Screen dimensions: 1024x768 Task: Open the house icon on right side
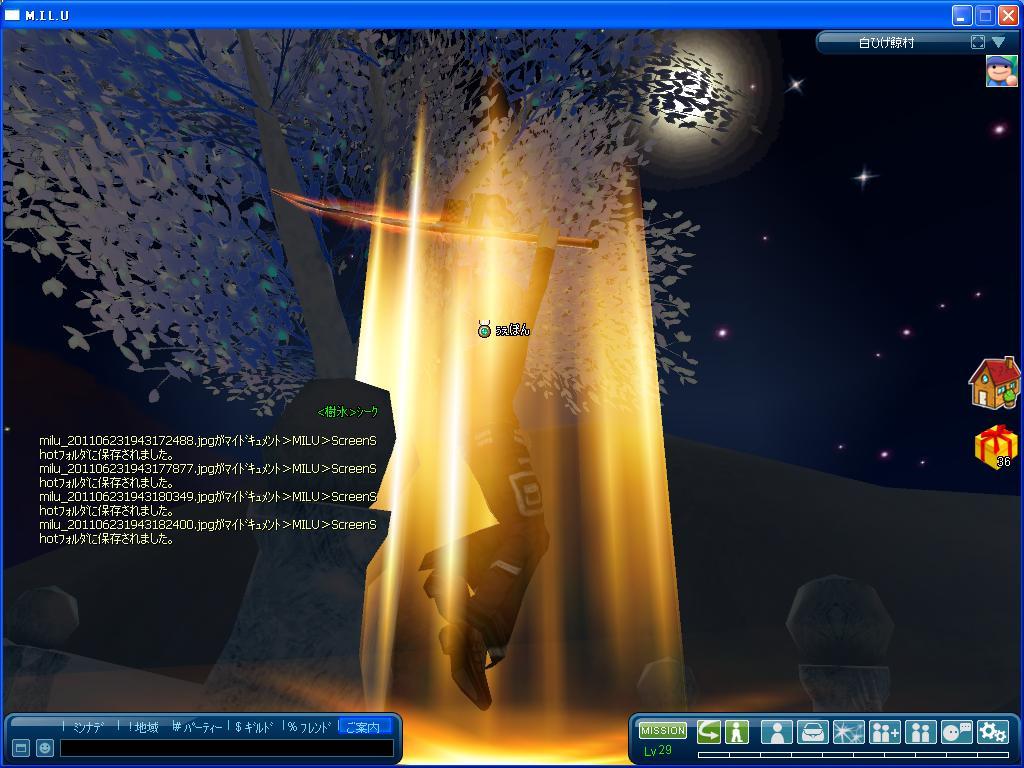994,383
